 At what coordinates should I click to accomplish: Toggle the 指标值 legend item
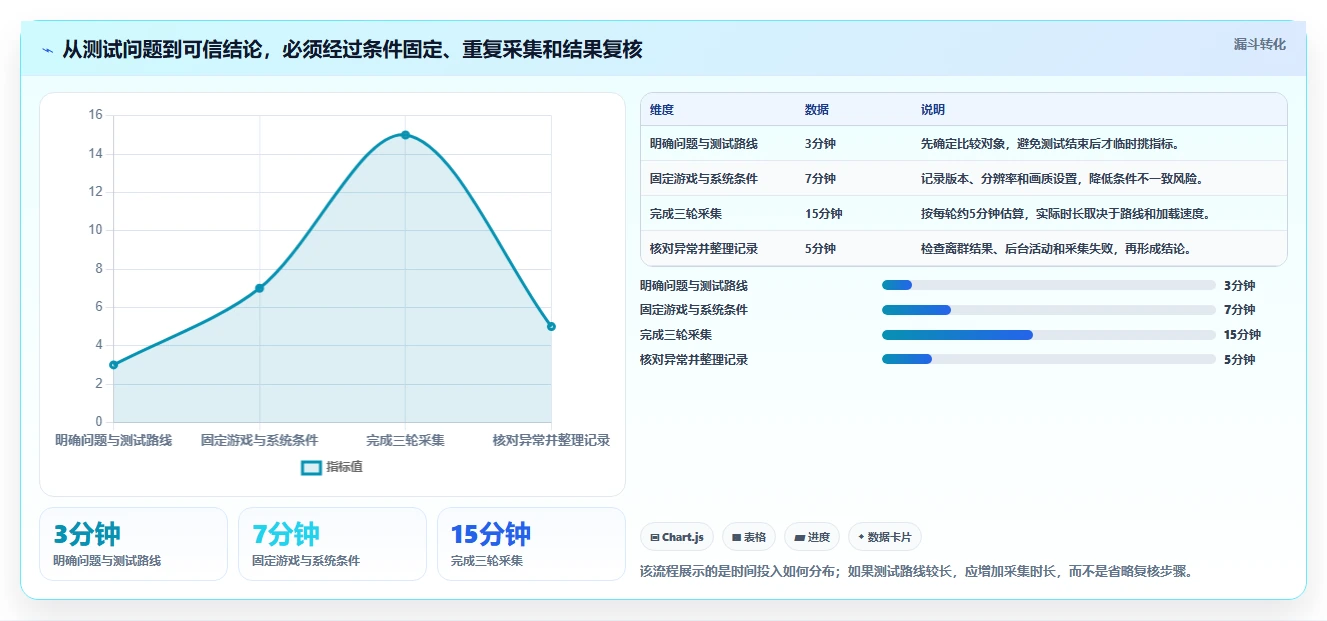tap(332, 467)
